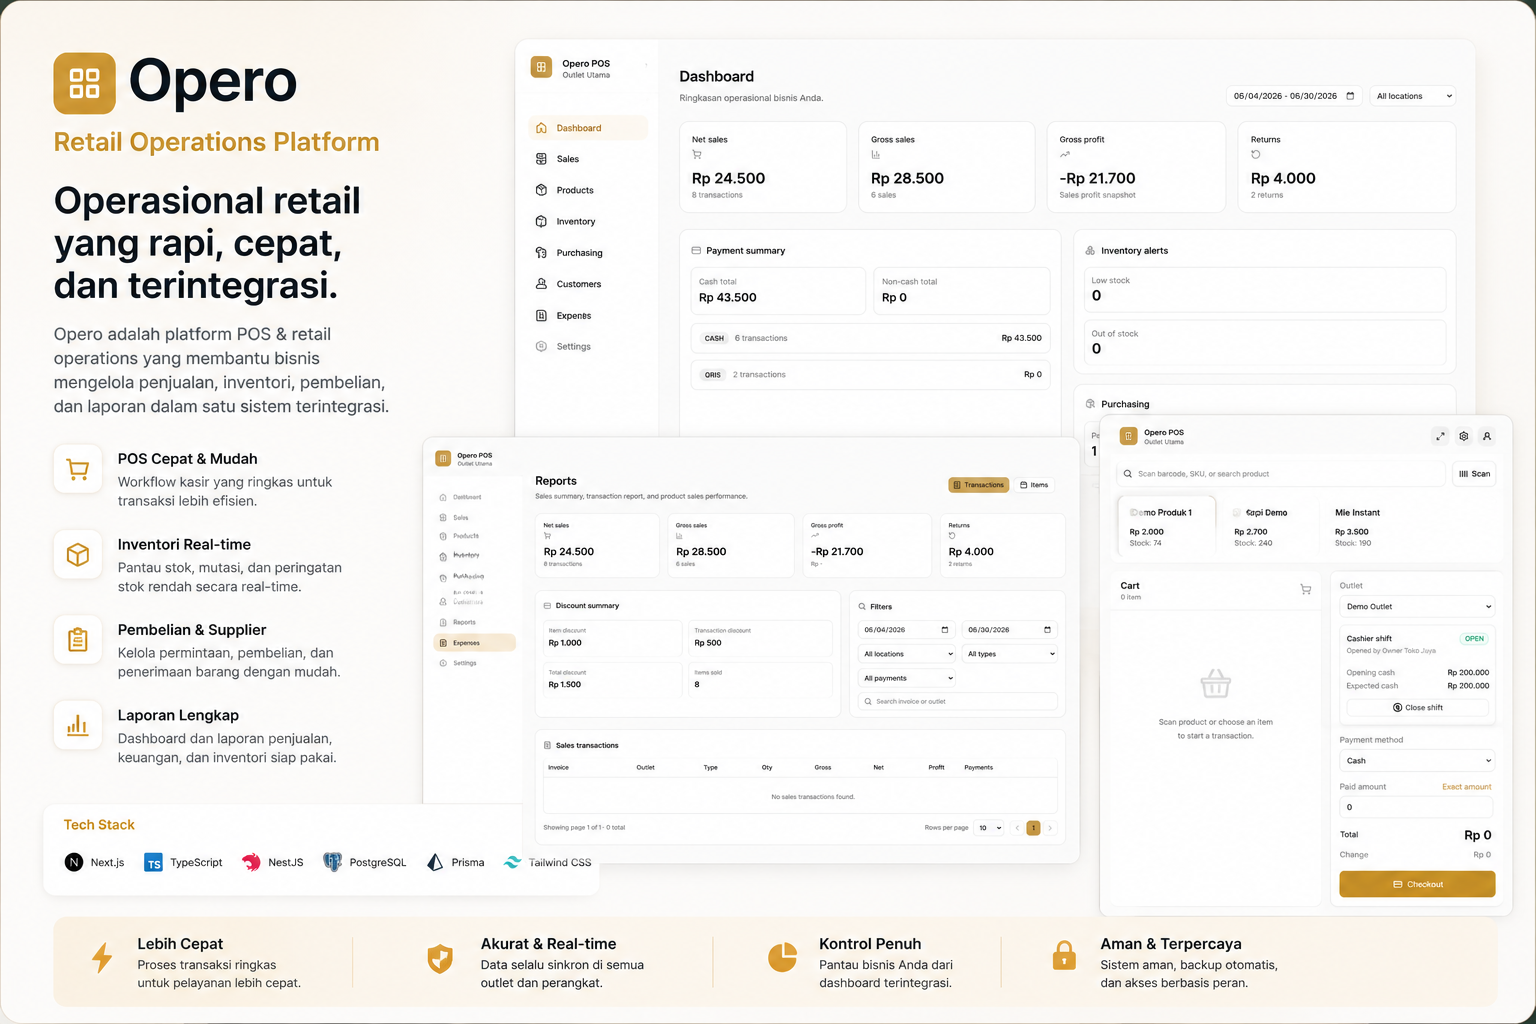Click the Close shift button
This screenshot has height=1024, width=1536.
[x=1417, y=707]
